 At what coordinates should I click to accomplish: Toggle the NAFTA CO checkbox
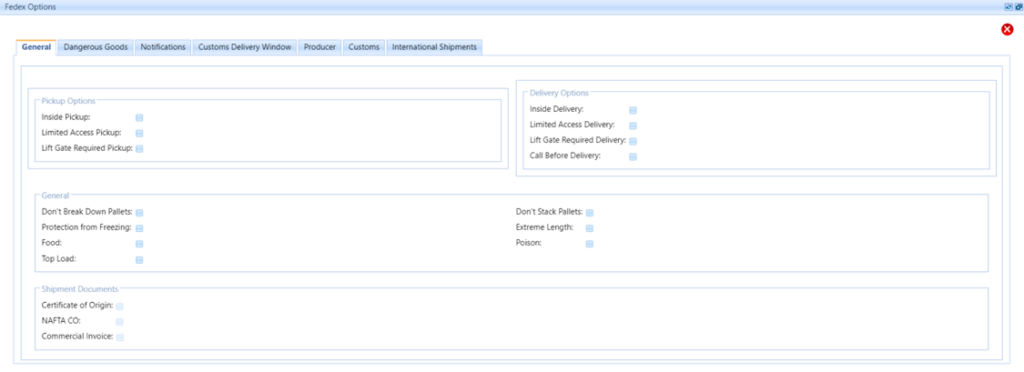(120, 322)
